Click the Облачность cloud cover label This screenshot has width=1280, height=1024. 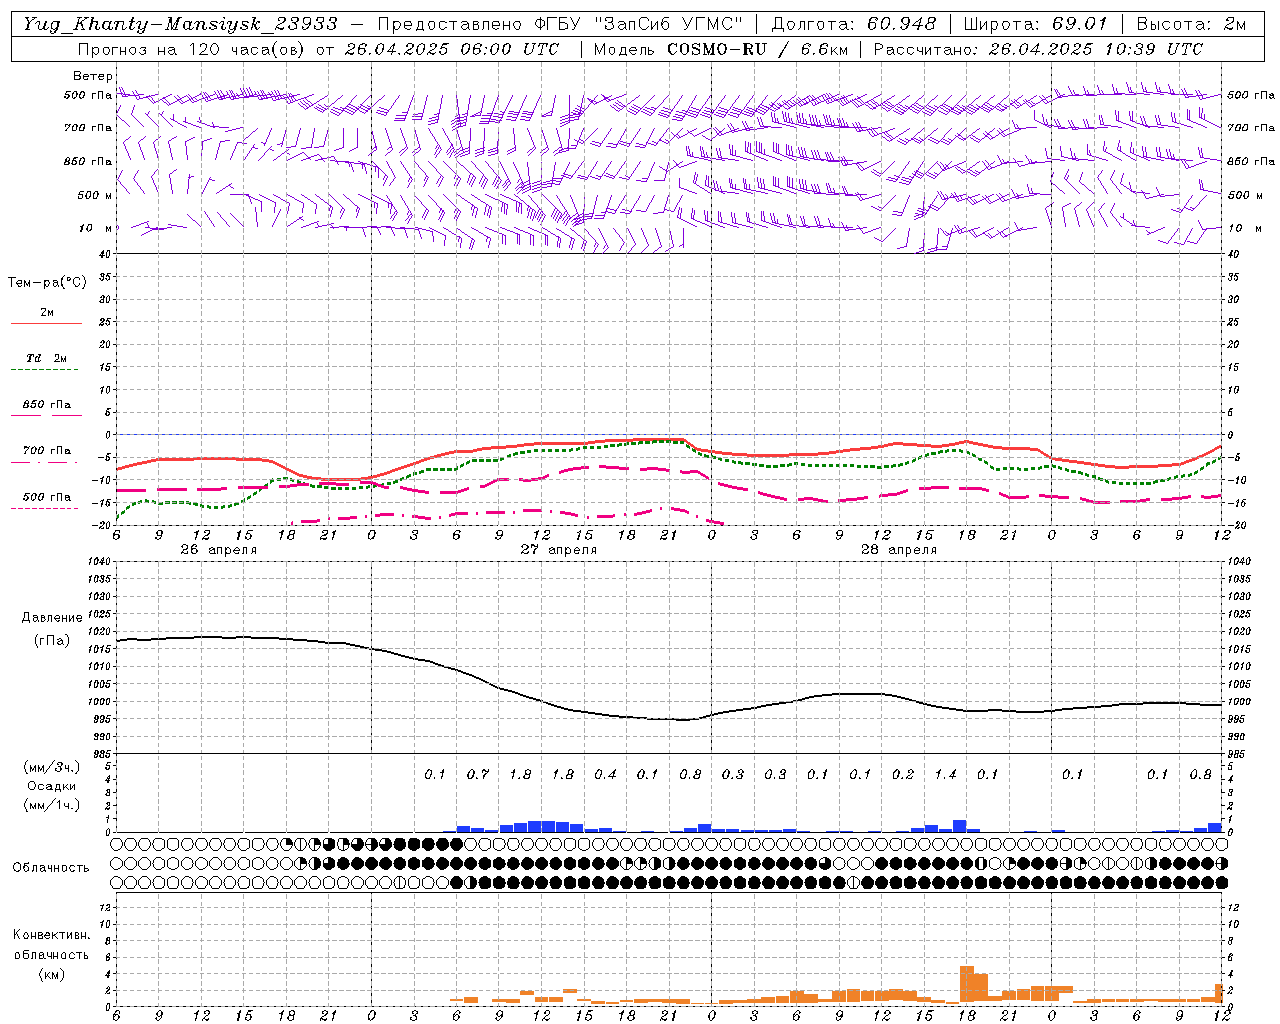pyautogui.click(x=51, y=867)
